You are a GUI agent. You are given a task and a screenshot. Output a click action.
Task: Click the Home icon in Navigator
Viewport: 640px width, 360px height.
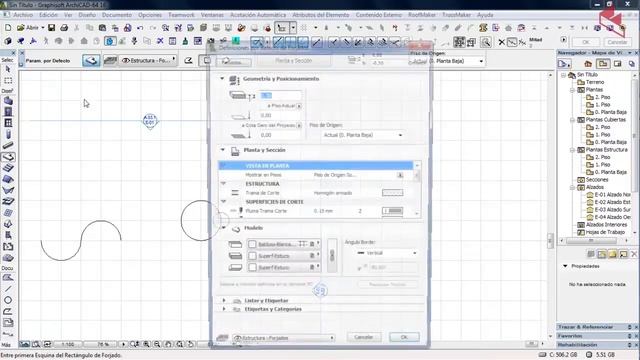pyautogui.click(x=588, y=64)
